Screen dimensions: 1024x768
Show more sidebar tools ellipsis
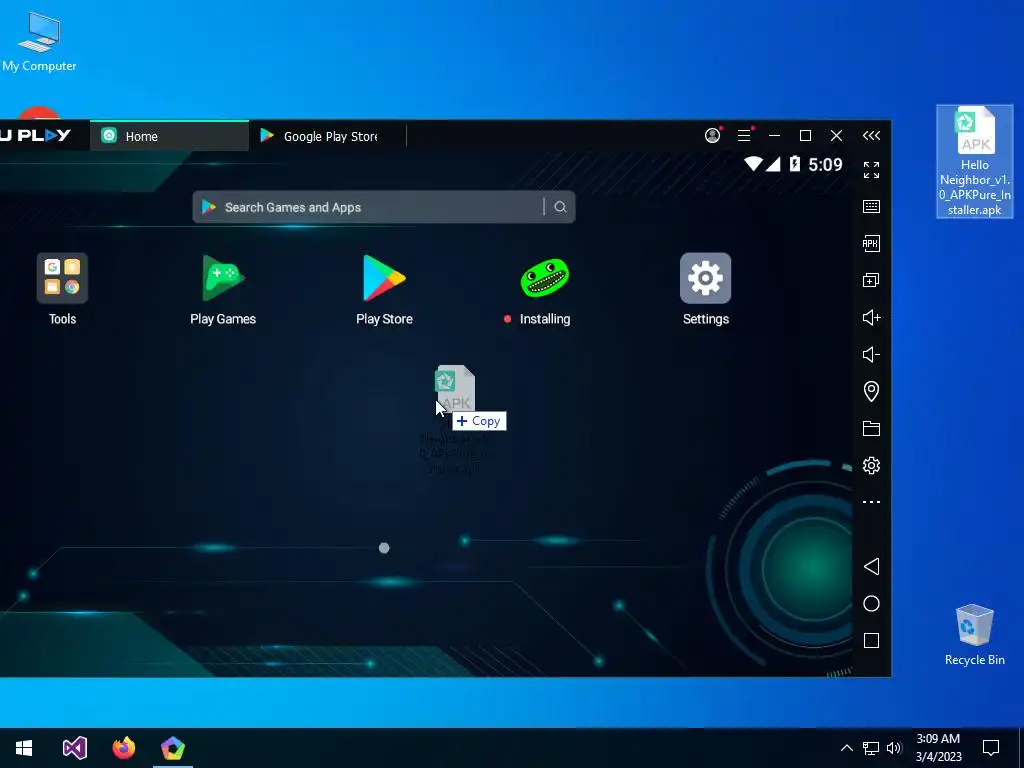coord(871,502)
